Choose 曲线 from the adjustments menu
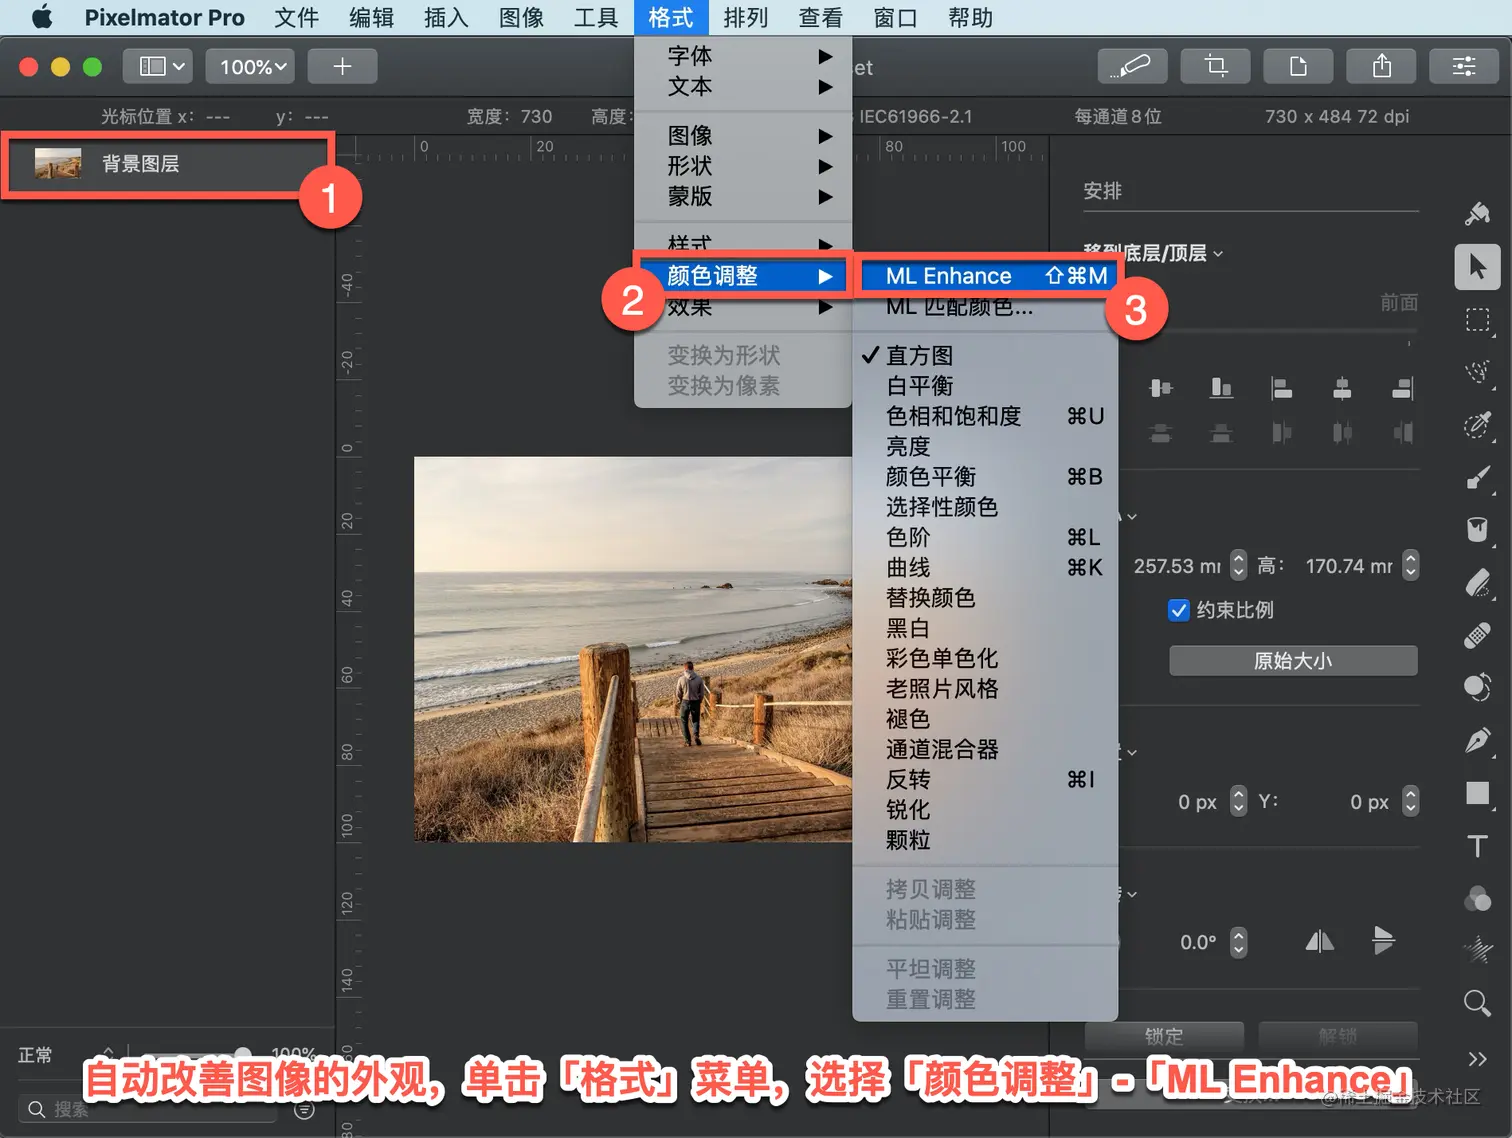1512x1138 pixels. pos(984,568)
